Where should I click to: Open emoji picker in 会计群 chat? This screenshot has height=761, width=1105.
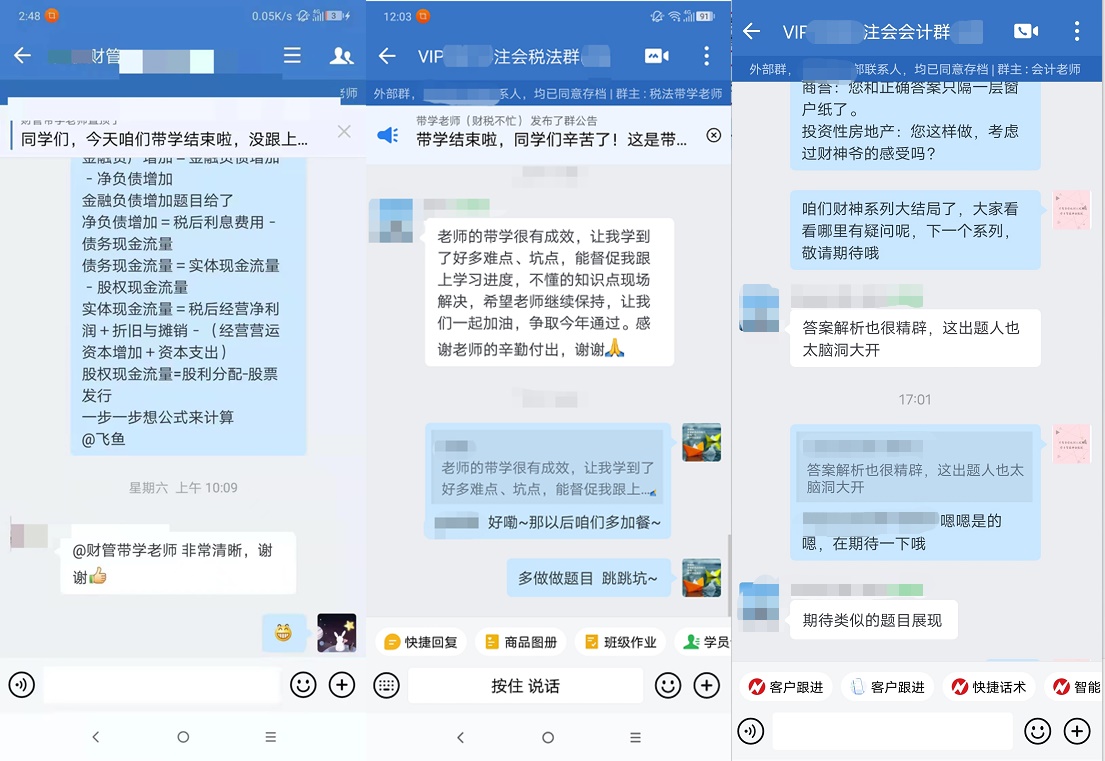[x=1037, y=731]
